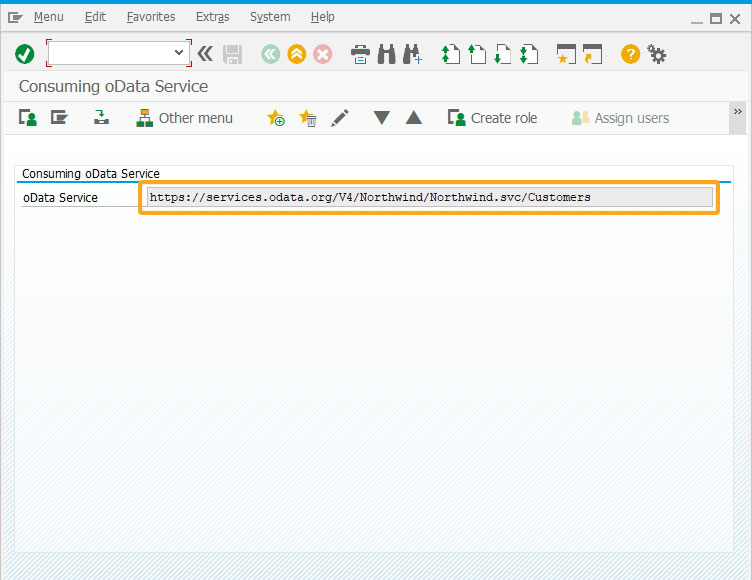Click the SAP Business Workplace inbox icon
Viewport: 752px width, 580px height.
pyautogui.click(x=101, y=118)
